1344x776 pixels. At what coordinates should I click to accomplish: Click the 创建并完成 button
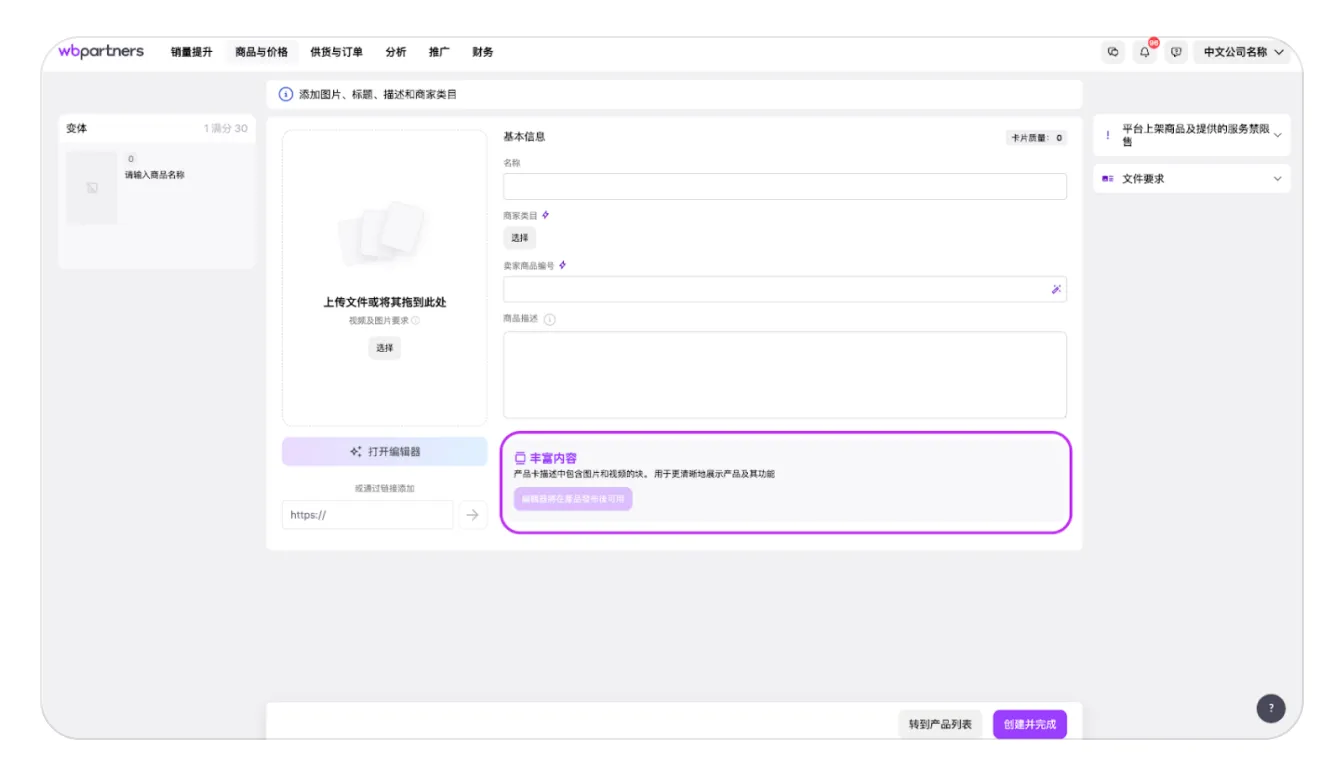tap(1029, 724)
